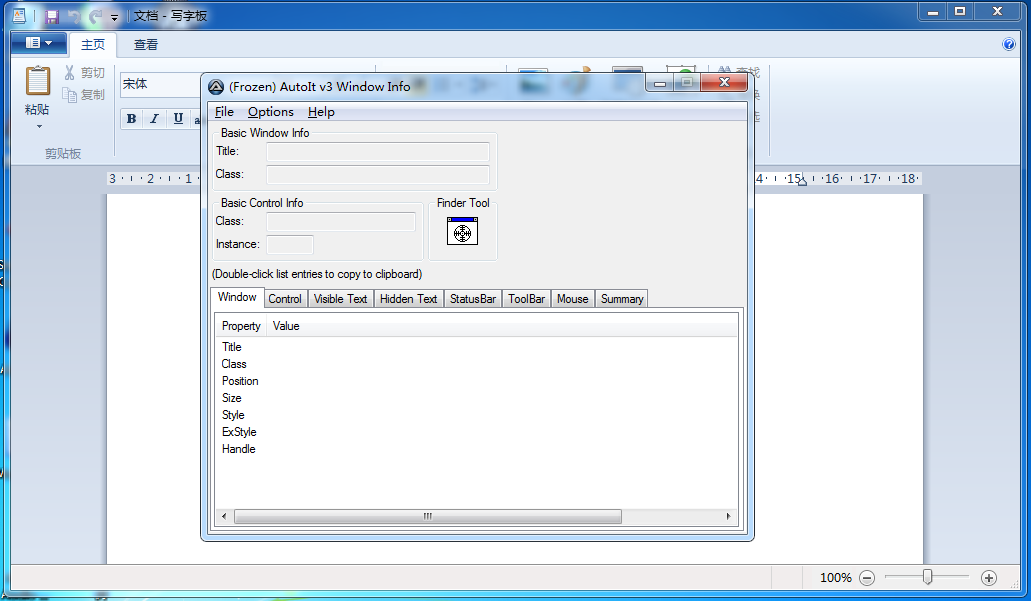
Task: Click the 100% zoom level text
Action: [x=836, y=578]
